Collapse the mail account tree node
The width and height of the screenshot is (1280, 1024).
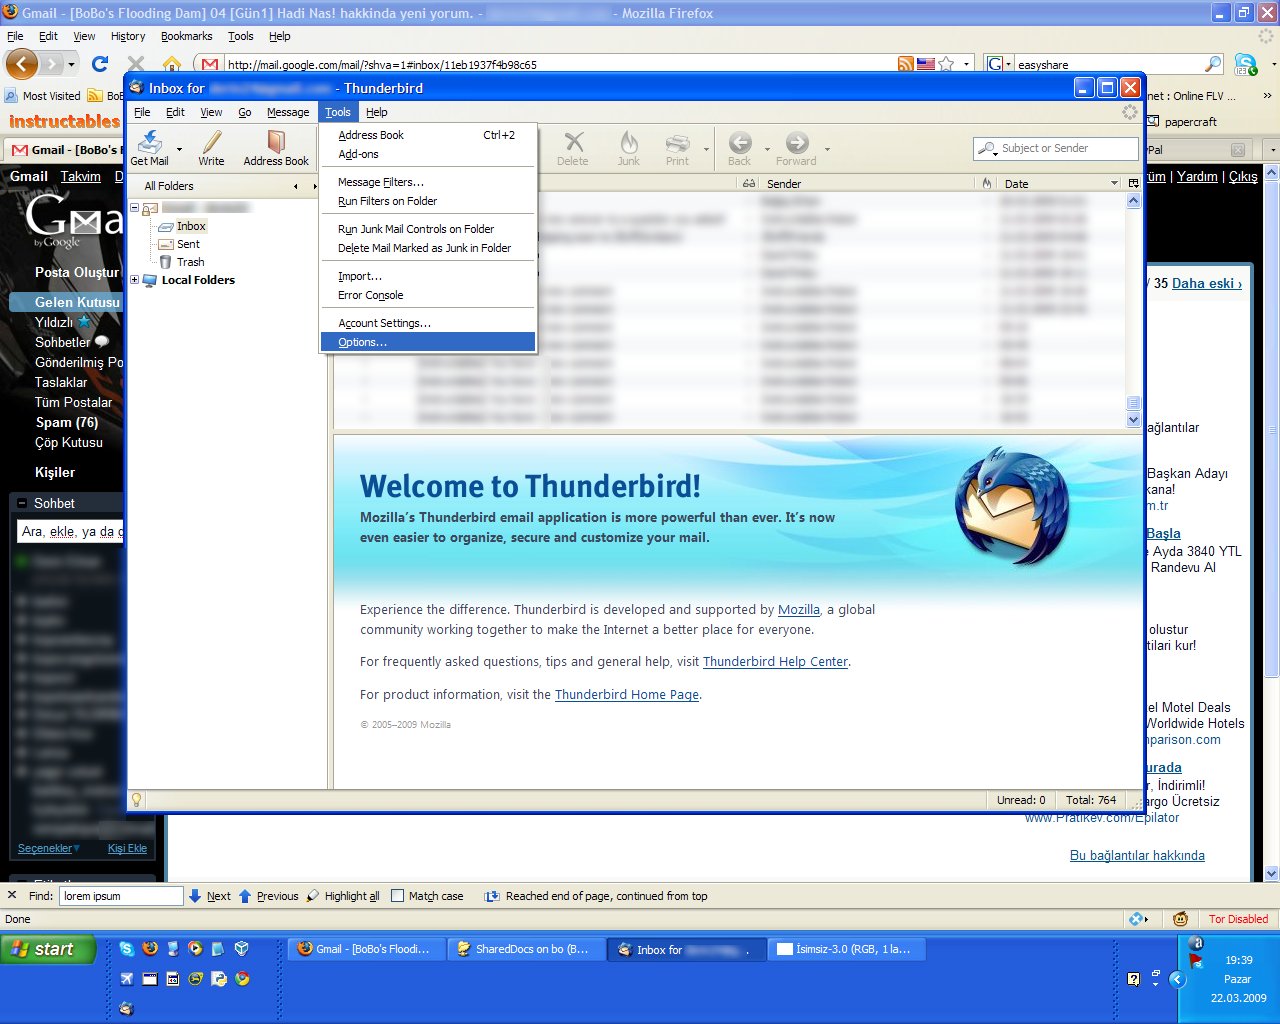pos(134,208)
